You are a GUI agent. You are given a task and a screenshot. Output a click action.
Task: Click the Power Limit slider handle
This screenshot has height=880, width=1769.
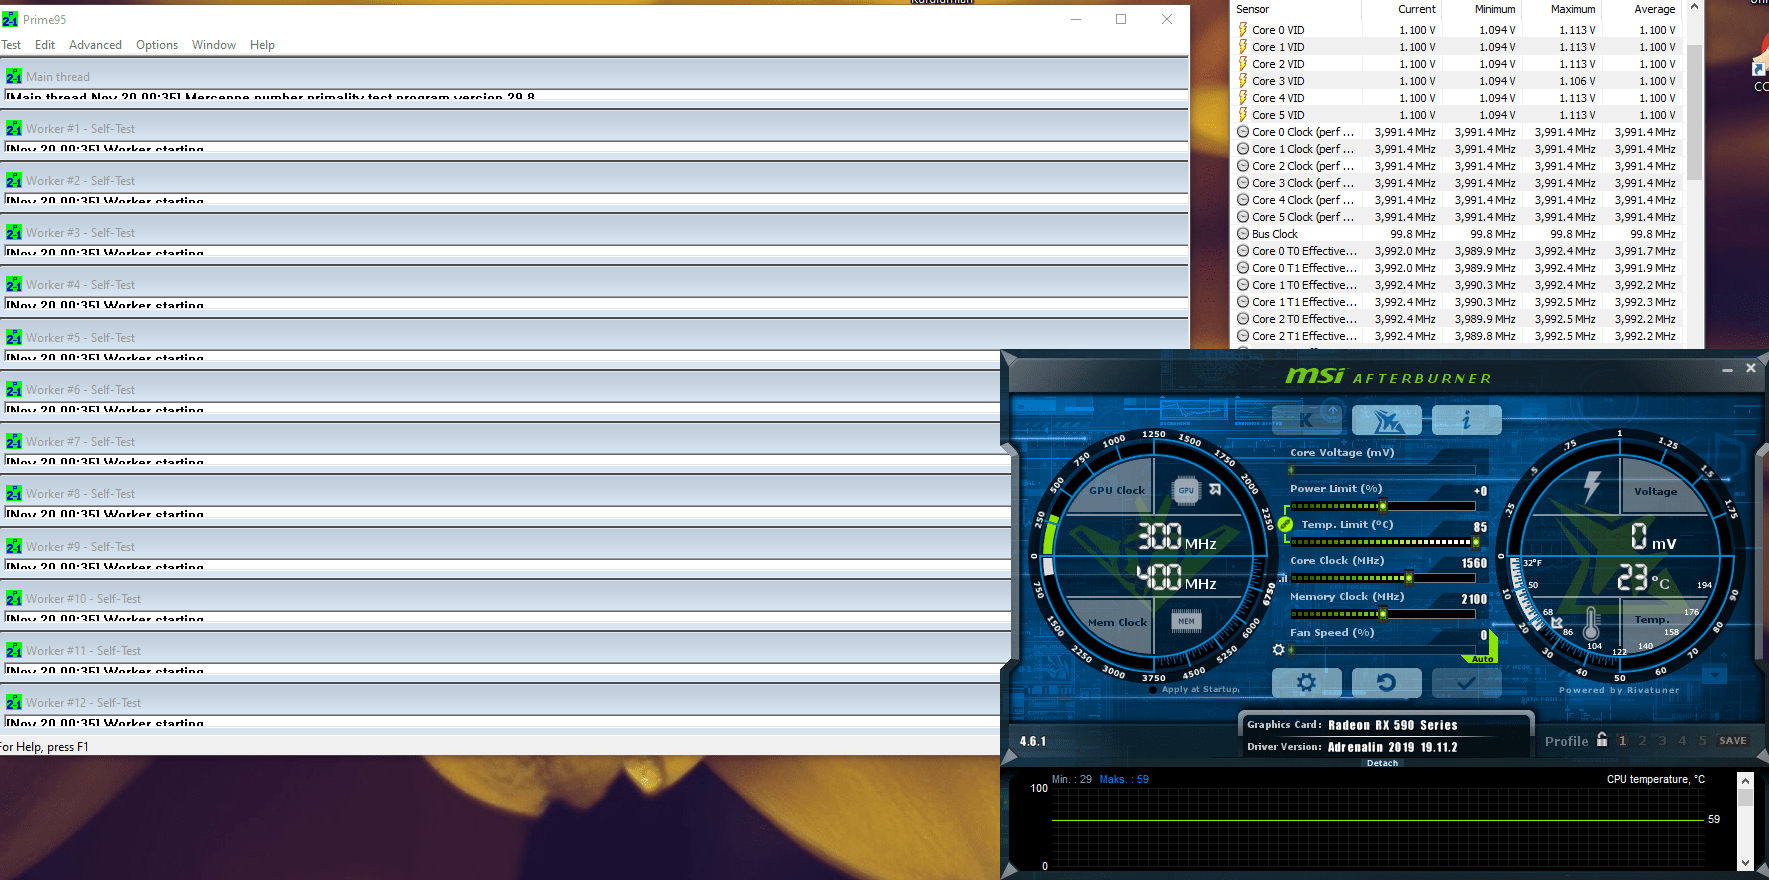click(x=1383, y=506)
